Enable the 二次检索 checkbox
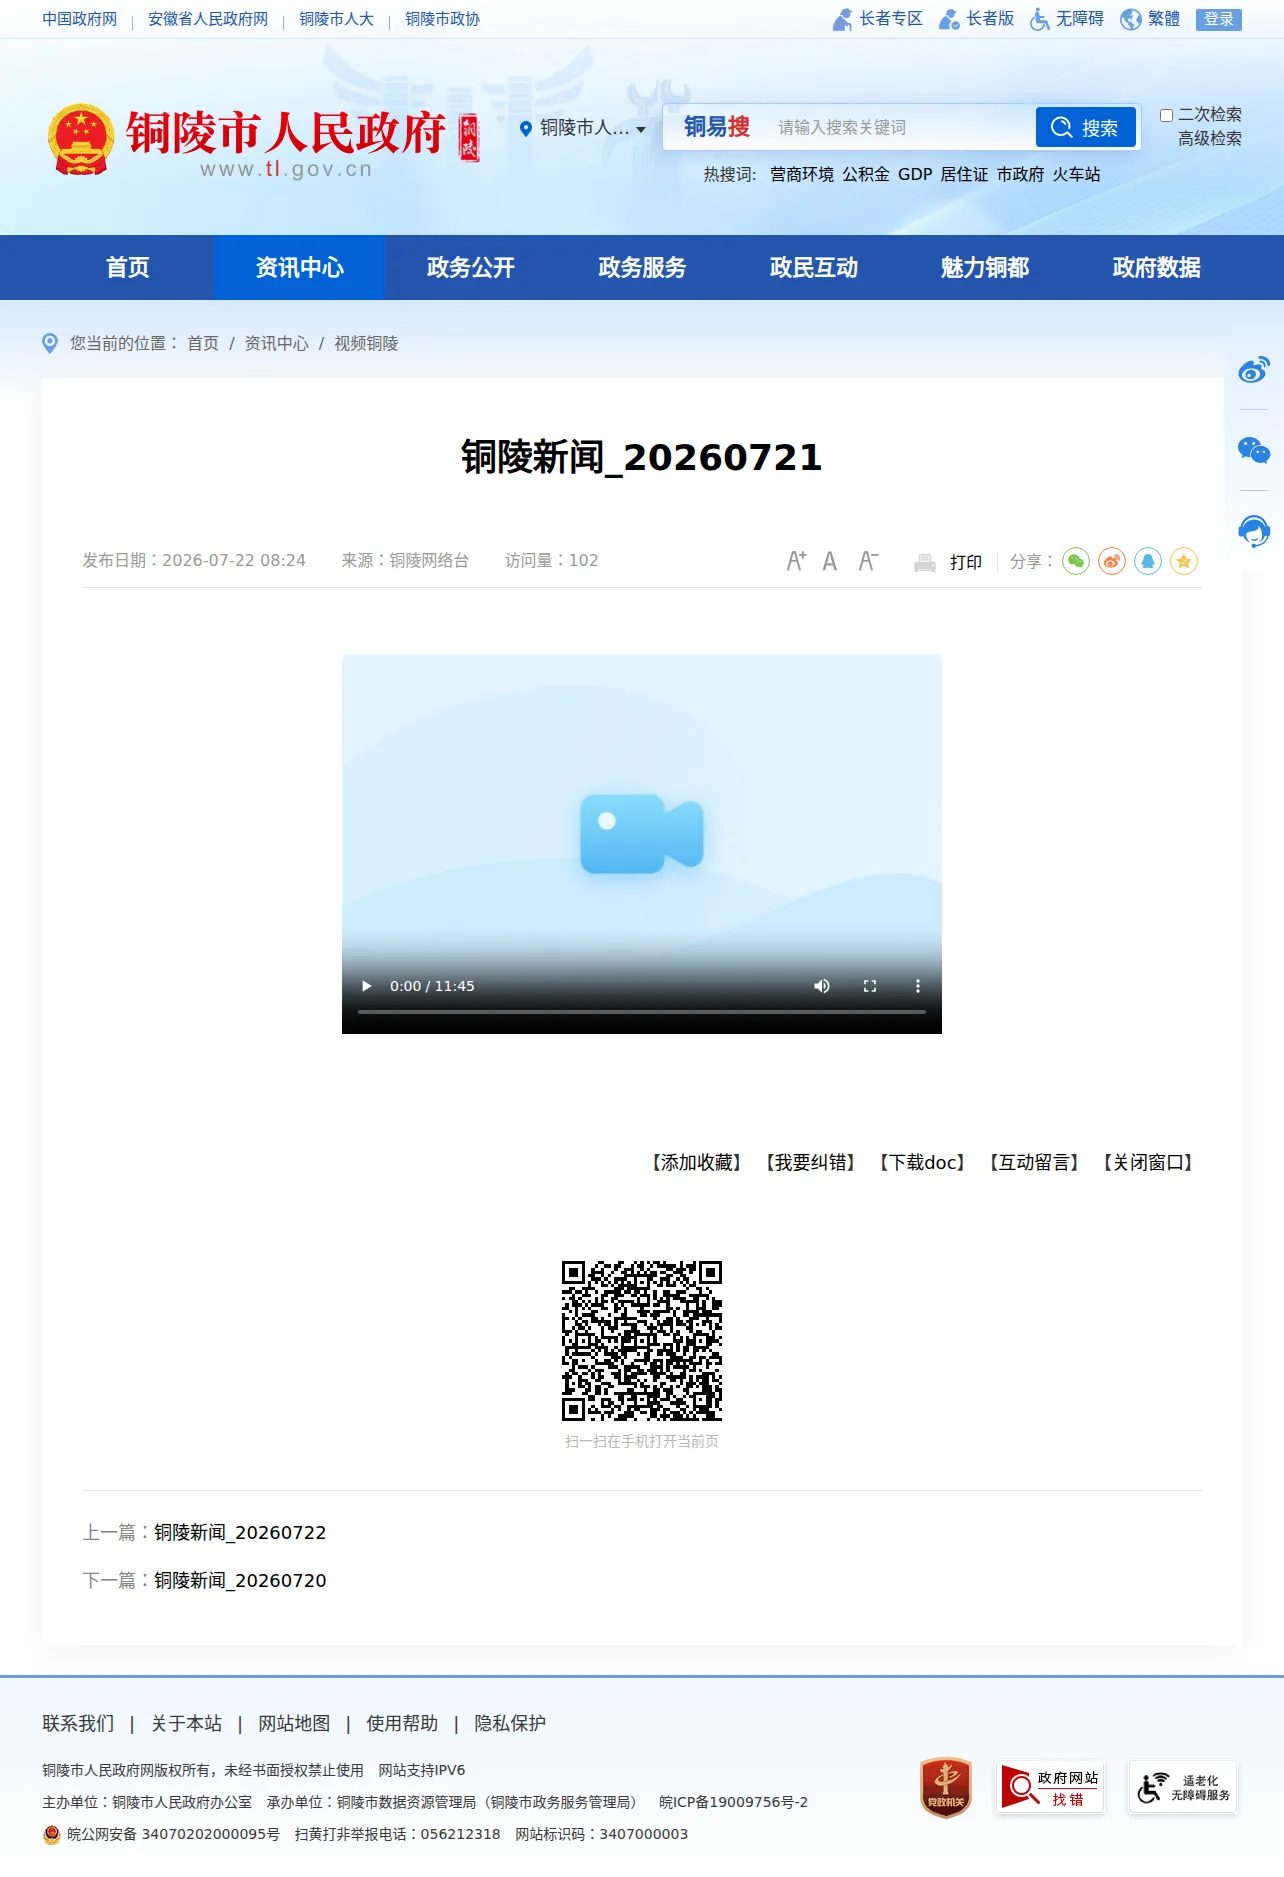This screenshot has width=1284, height=1877. coord(1166,115)
